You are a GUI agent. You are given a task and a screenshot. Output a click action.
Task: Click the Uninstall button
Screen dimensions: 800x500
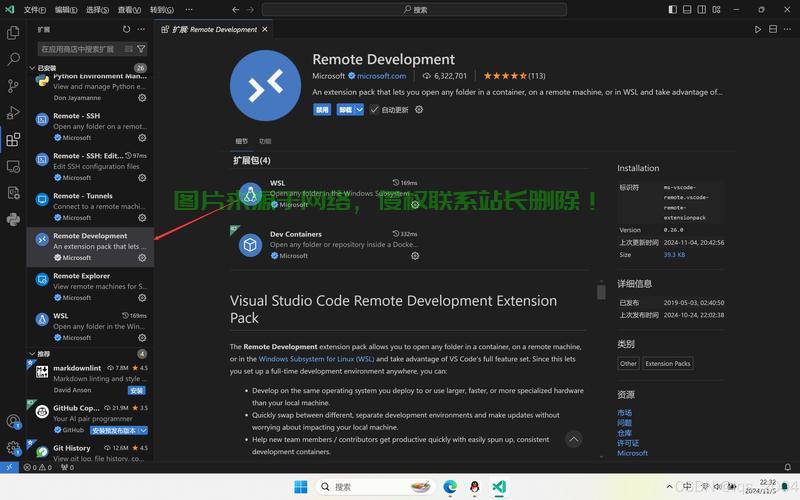click(345, 110)
